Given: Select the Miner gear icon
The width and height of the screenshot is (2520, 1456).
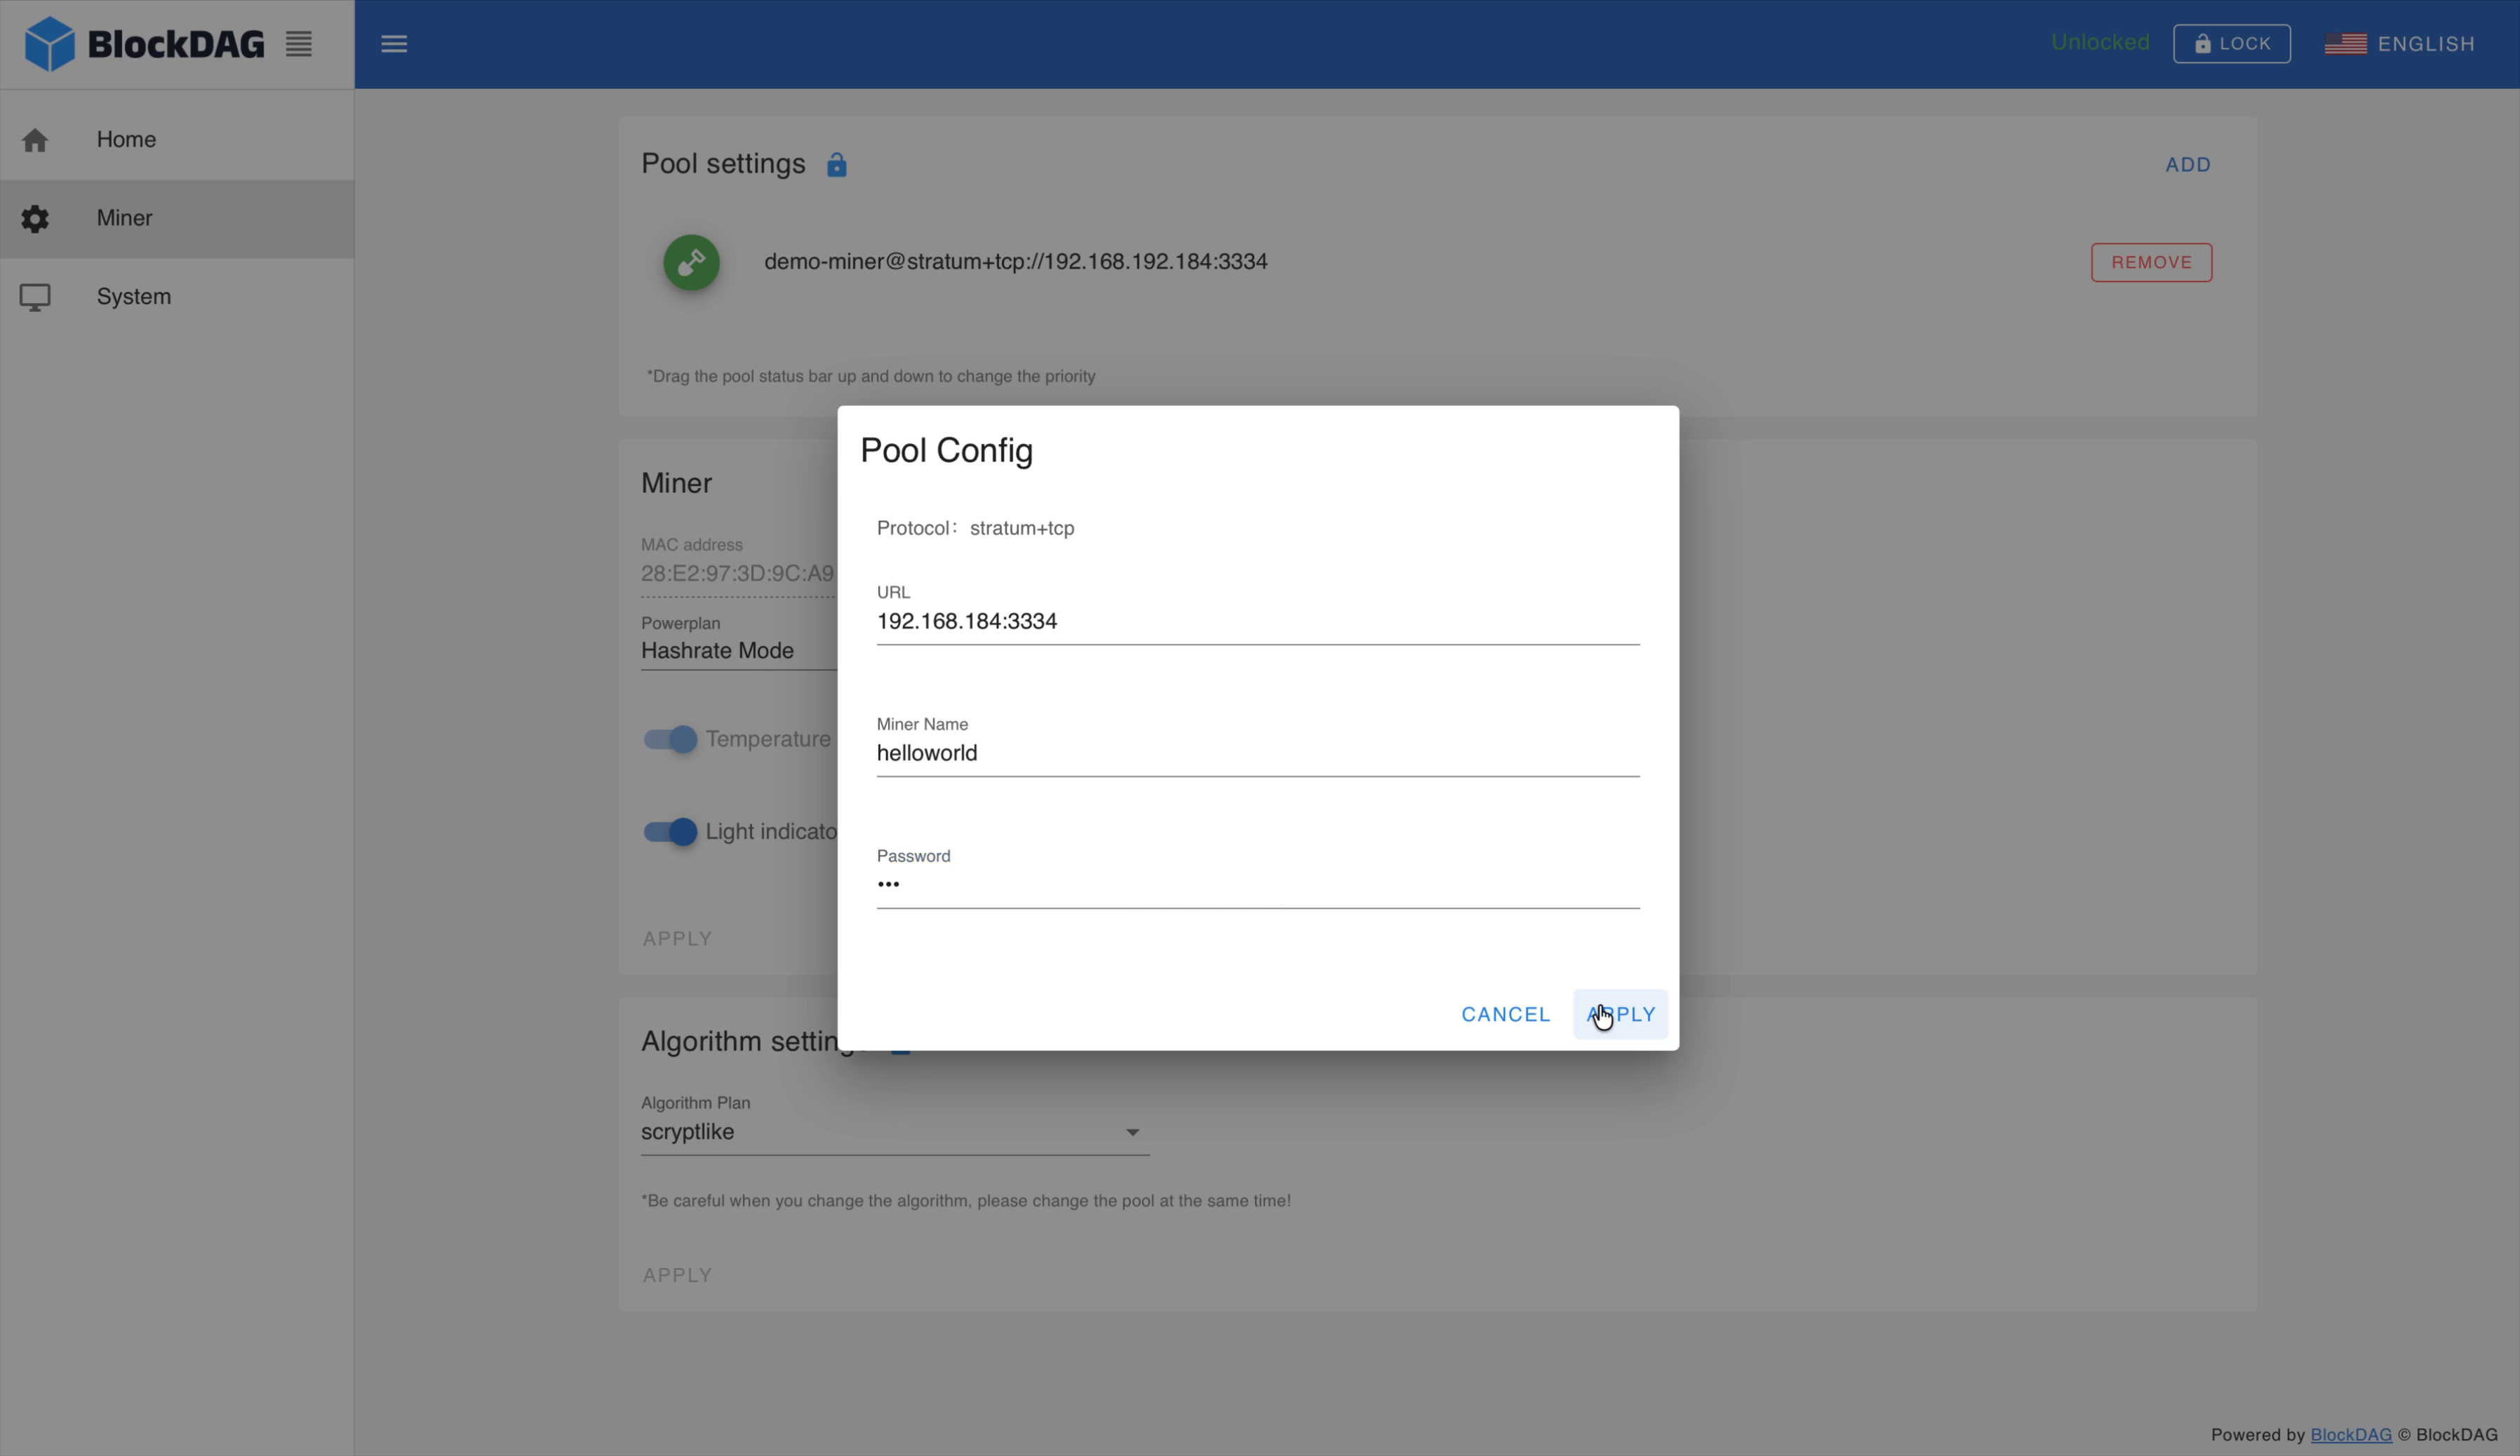Looking at the screenshot, I should [35, 218].
